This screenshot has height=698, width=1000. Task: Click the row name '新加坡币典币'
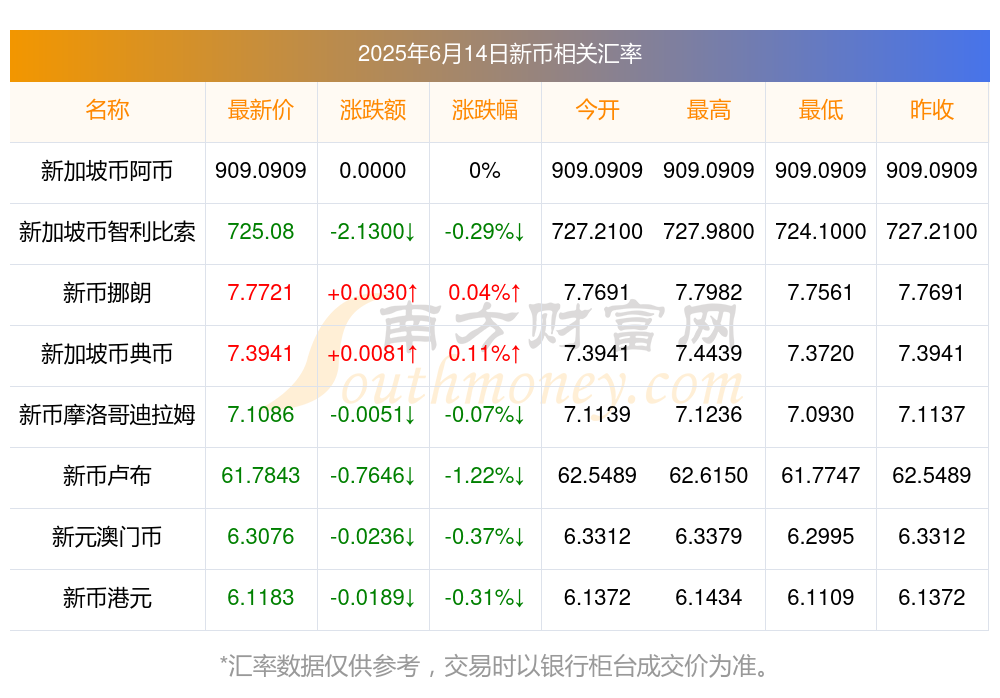107,353
